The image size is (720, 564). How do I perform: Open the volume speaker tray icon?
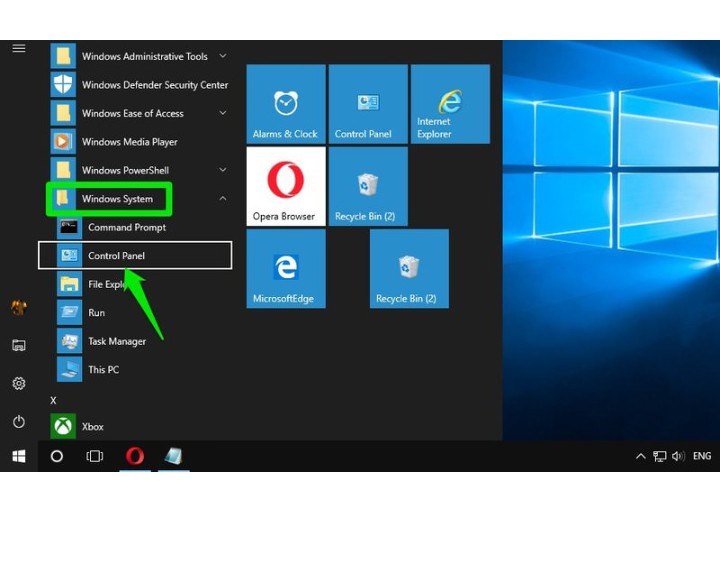[678, 456]
